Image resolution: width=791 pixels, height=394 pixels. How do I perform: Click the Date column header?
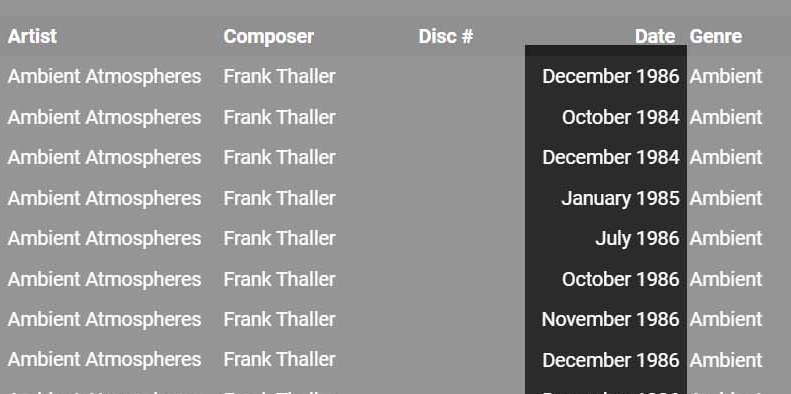(x=655, y=36)
